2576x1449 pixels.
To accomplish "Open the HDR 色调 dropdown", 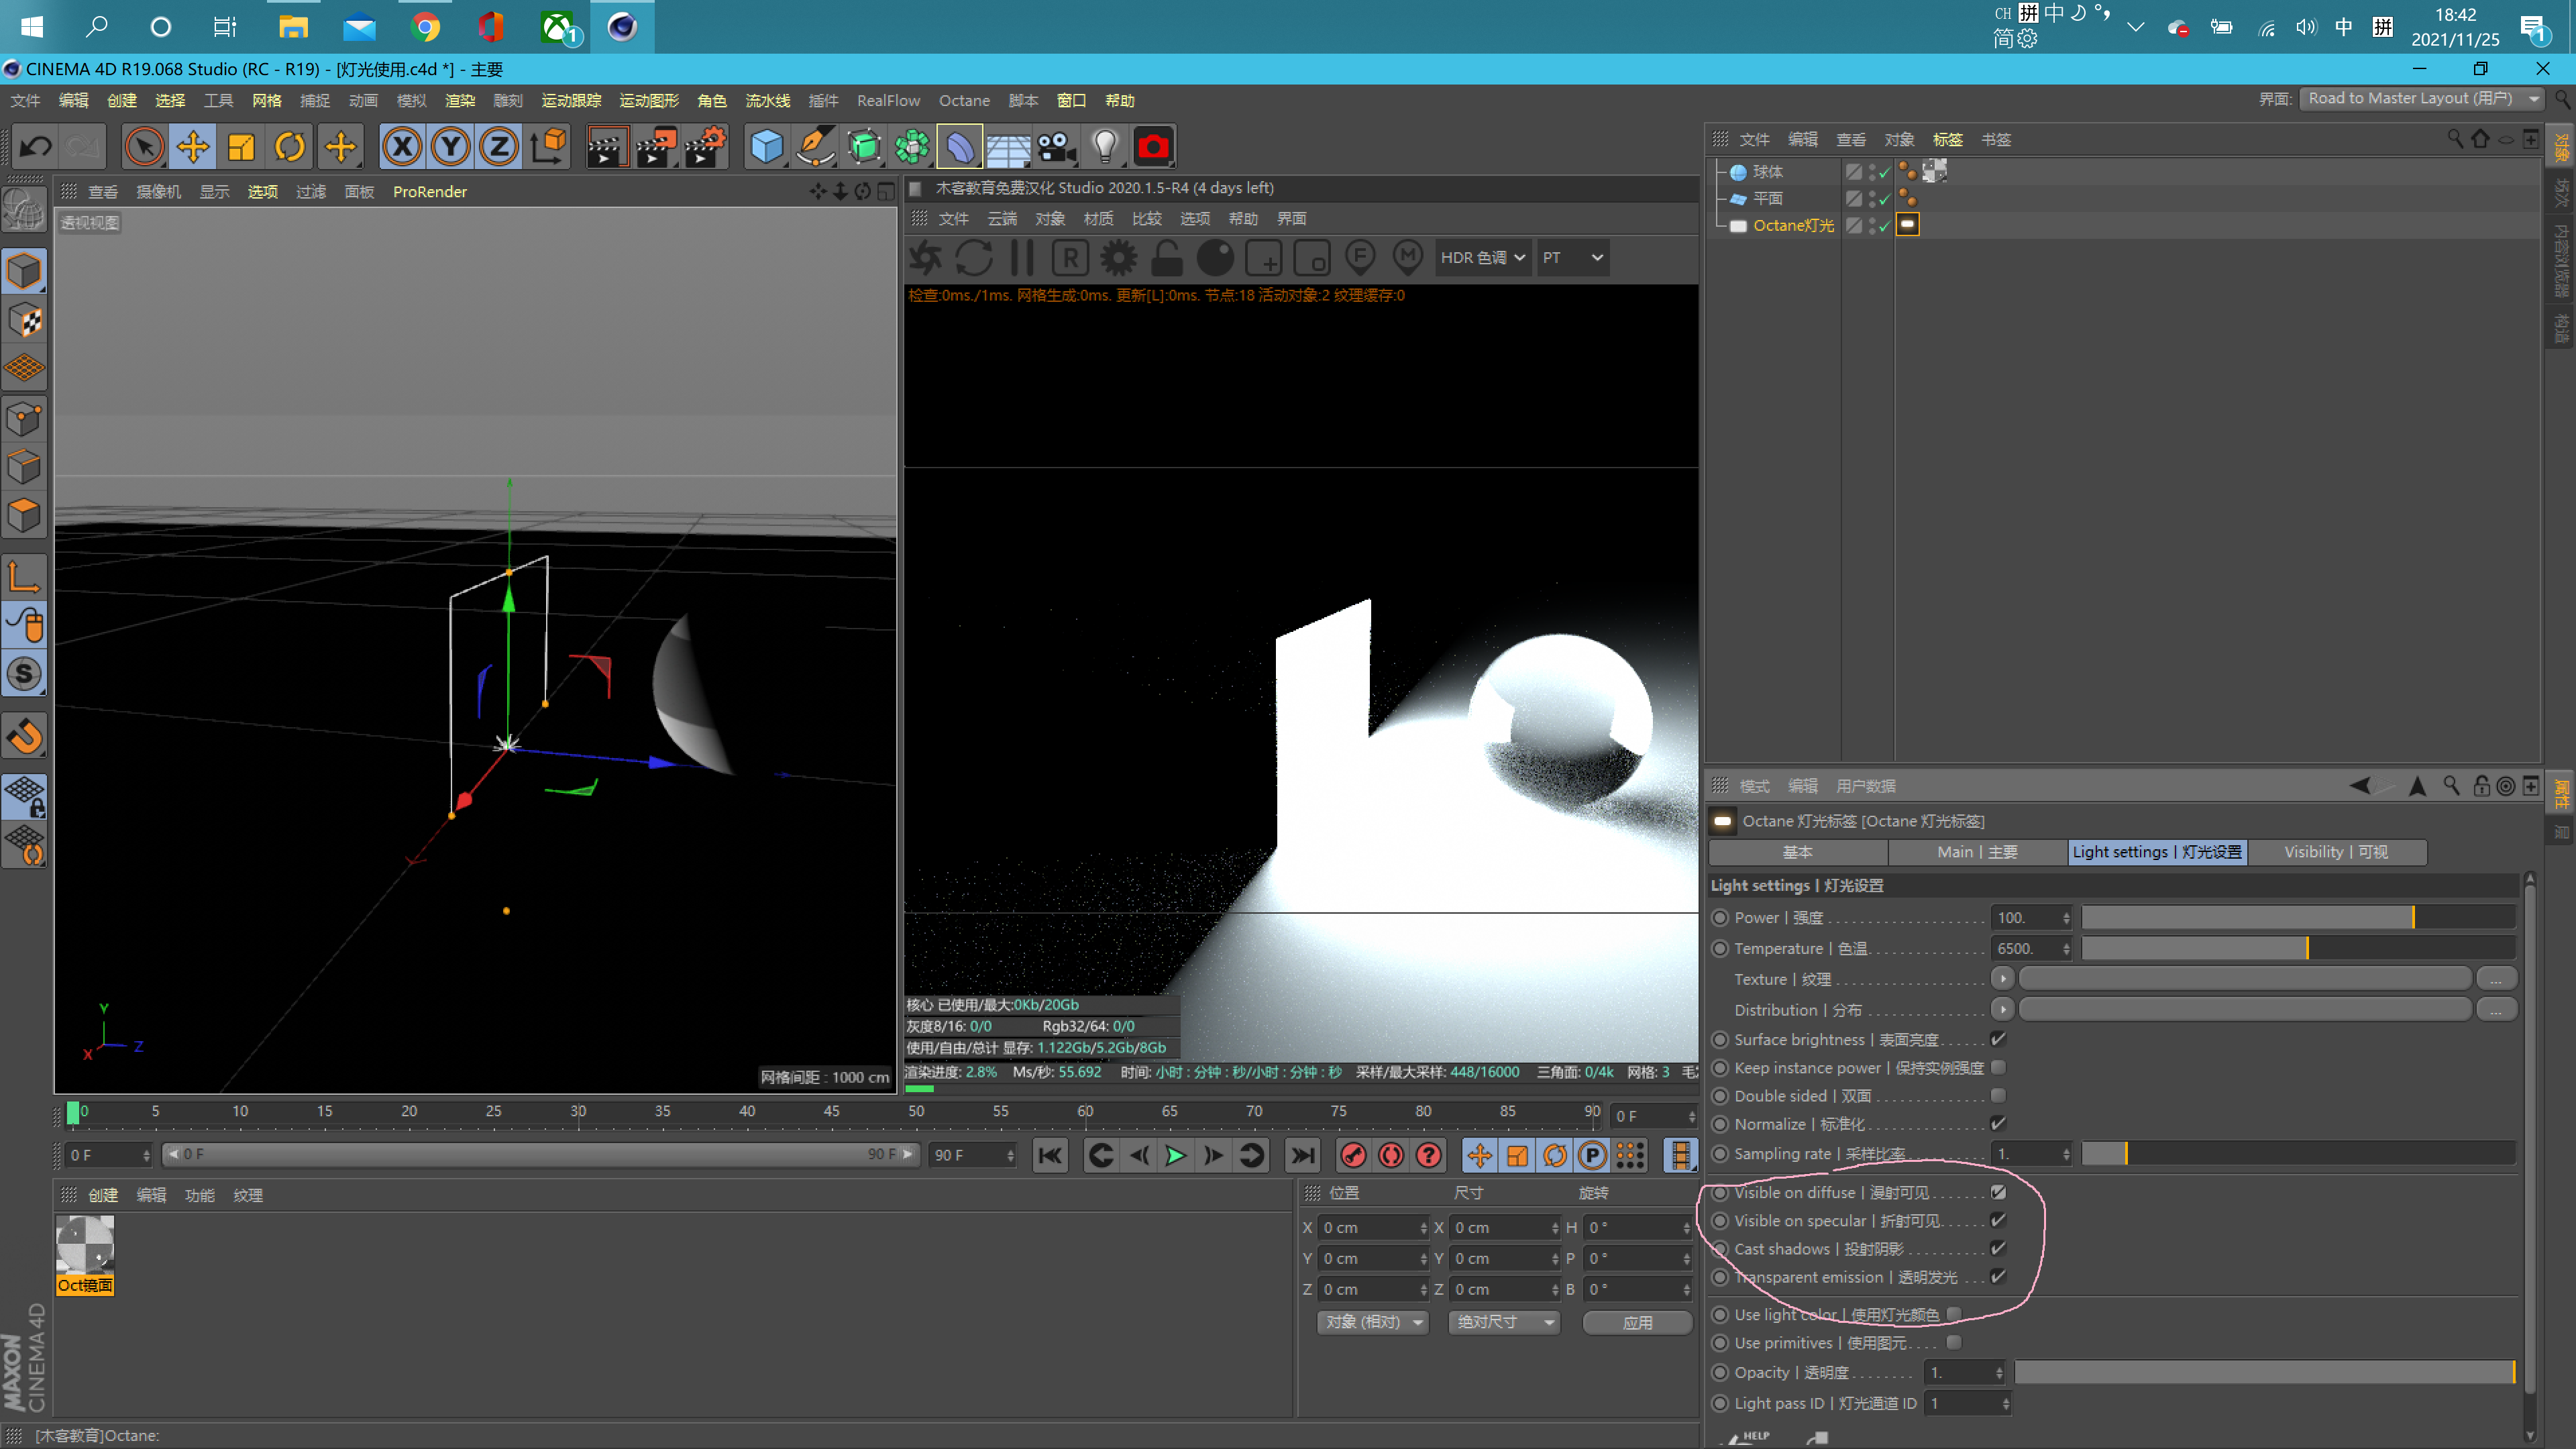I will click(x=1483, y=257).
